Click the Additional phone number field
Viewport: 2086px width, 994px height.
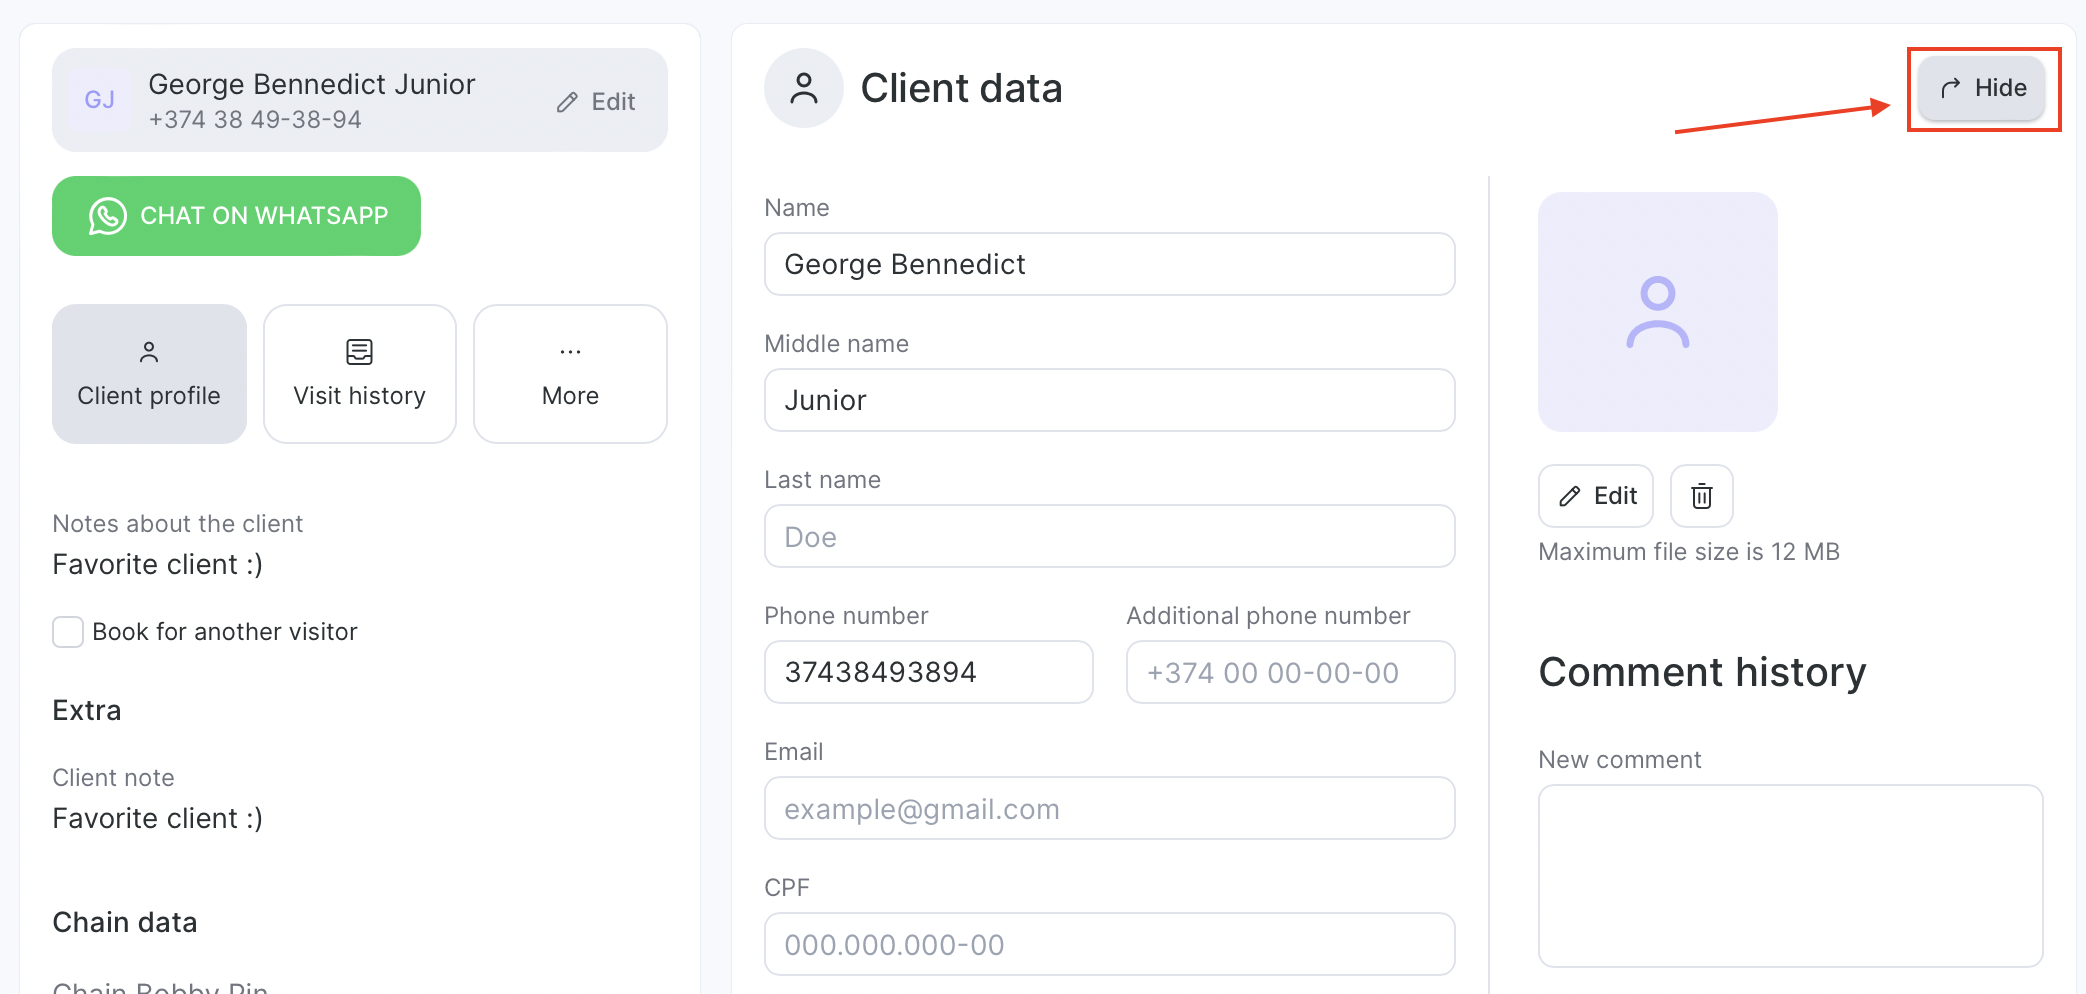[x=1290, y=673]
